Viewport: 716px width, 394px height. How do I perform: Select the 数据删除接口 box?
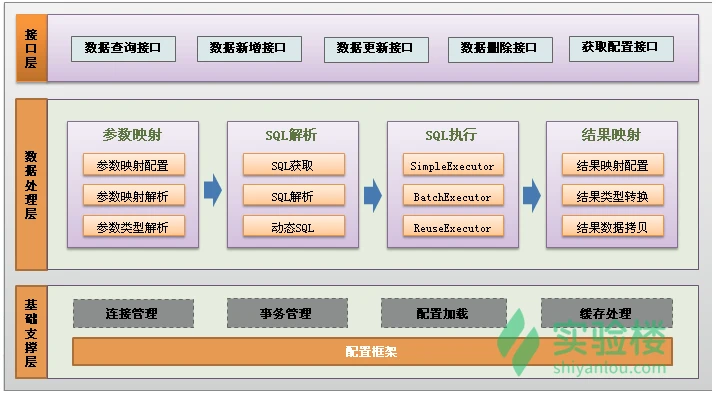coord(500,50)
